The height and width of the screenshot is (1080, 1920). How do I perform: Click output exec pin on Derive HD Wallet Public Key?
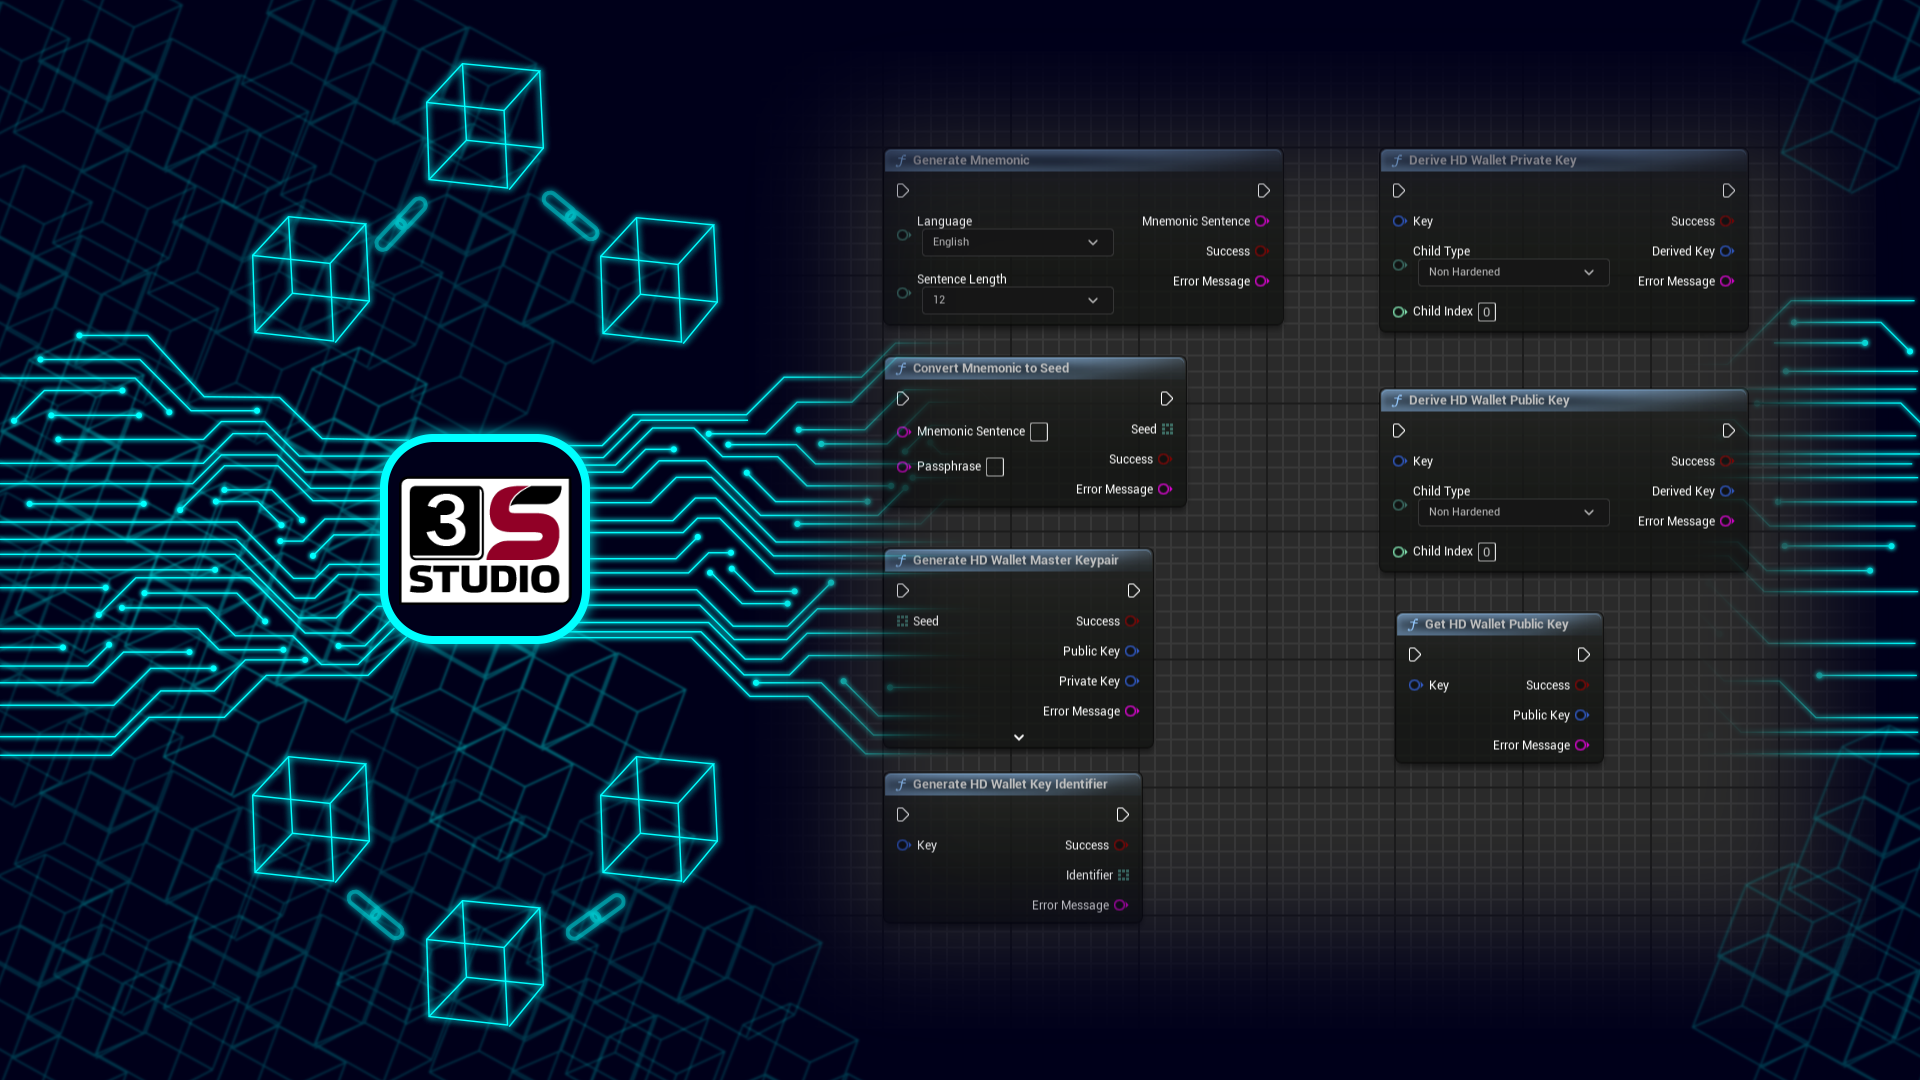click(1729, 431)
